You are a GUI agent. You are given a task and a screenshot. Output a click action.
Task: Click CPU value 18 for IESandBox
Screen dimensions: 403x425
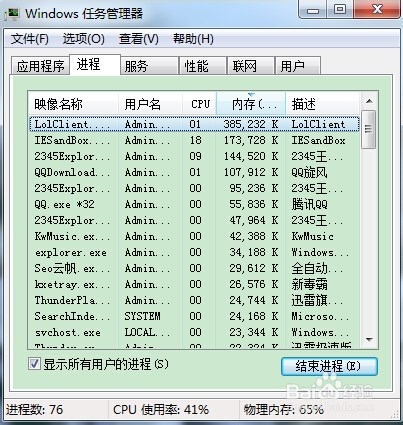195,140
